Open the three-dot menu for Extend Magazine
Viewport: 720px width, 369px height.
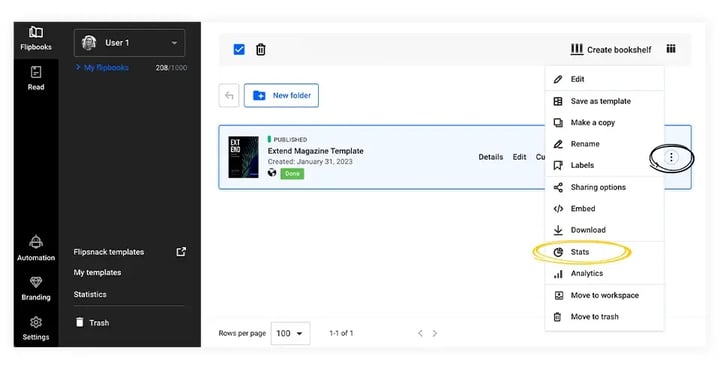point(671,157)
